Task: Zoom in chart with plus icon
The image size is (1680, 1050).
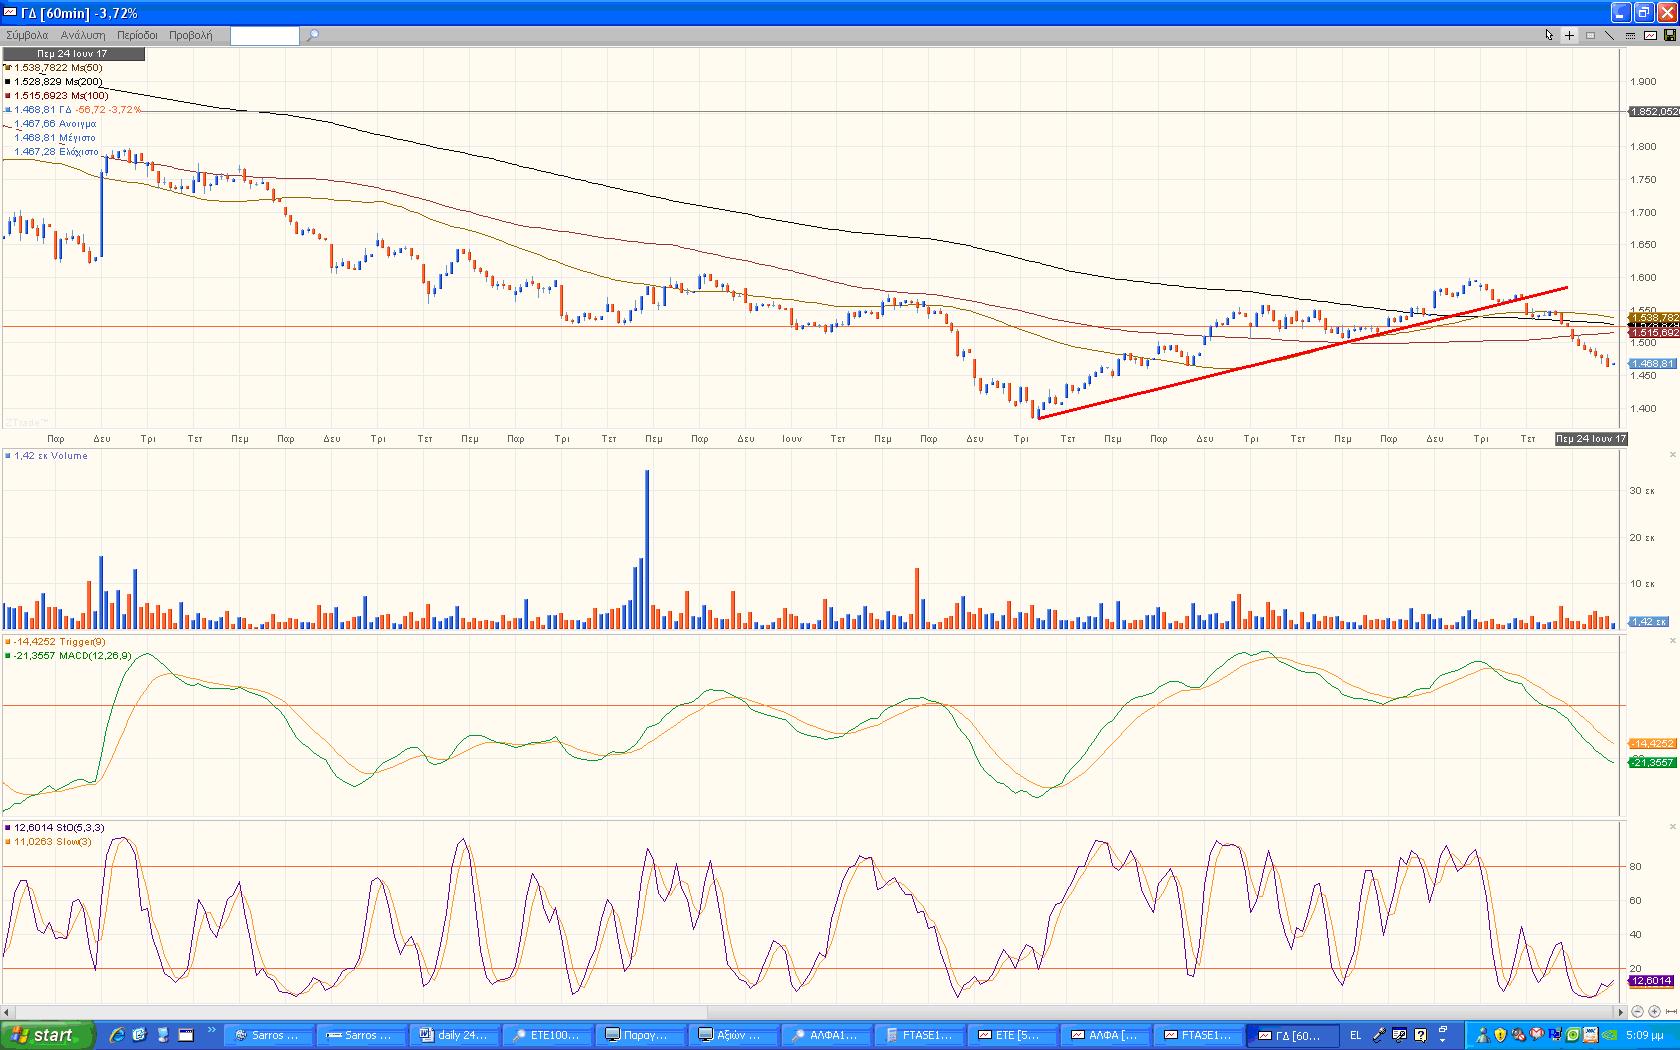Action: coord(1654,1011)
